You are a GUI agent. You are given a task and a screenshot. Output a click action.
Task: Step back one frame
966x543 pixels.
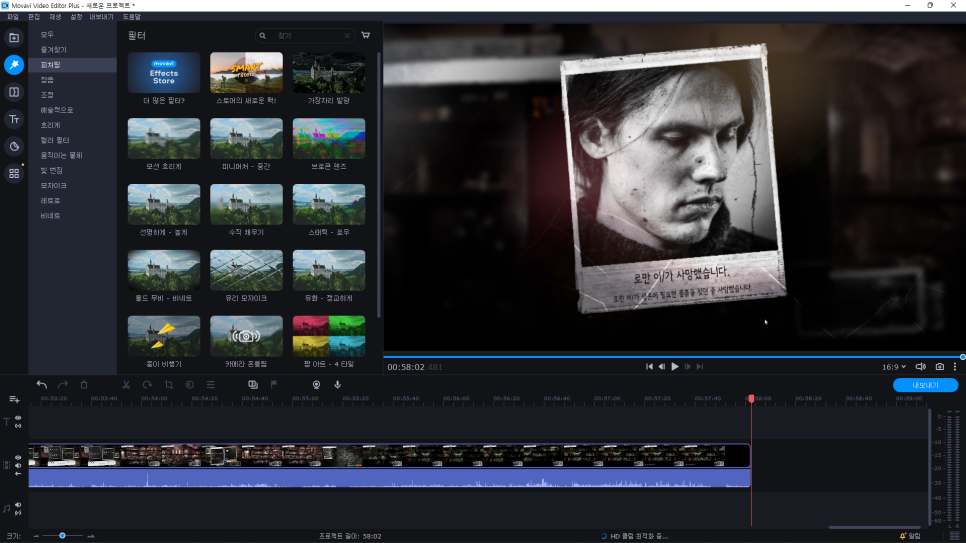tap(662, 367)
